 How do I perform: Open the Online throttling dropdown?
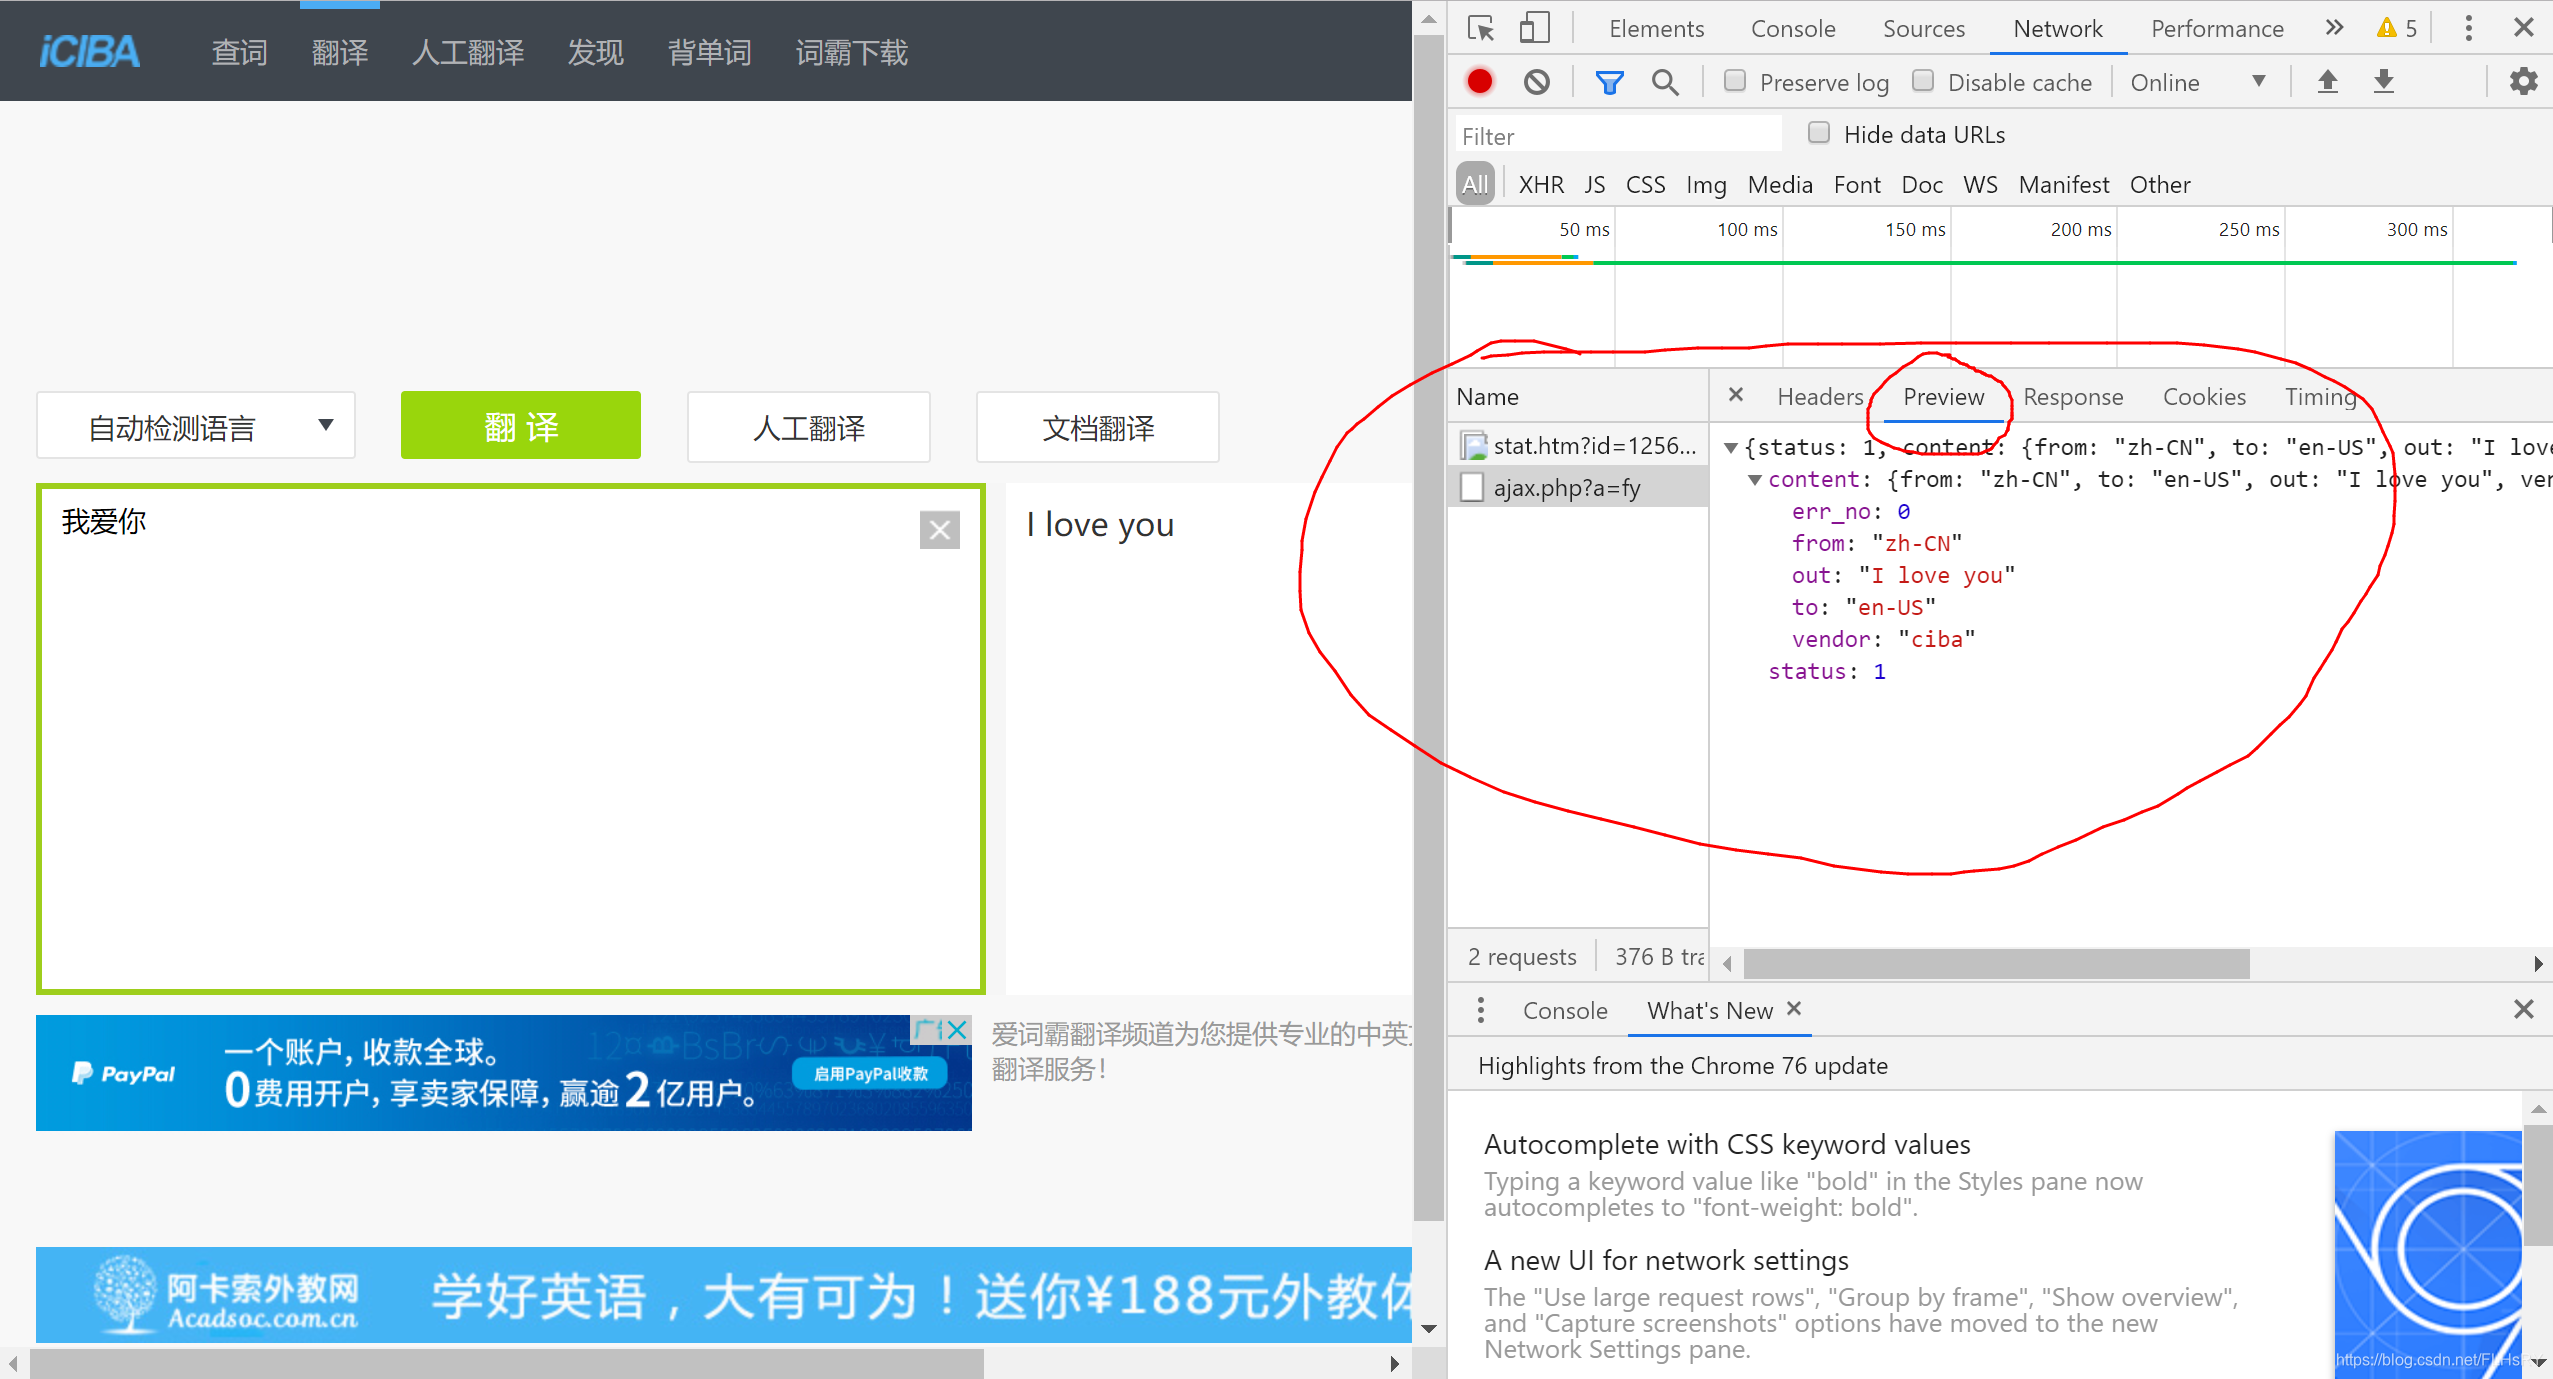[2197, 82]
